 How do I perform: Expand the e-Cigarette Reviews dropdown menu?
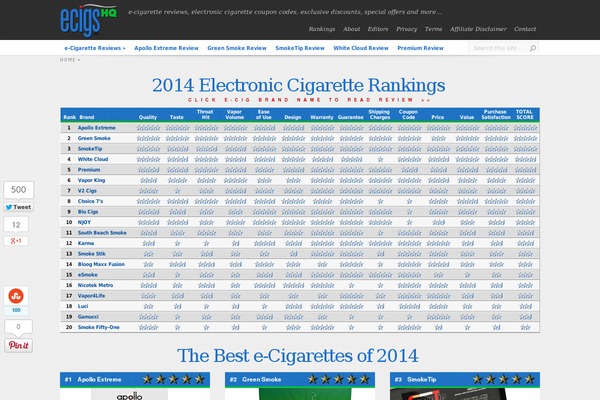click(95, 48)
